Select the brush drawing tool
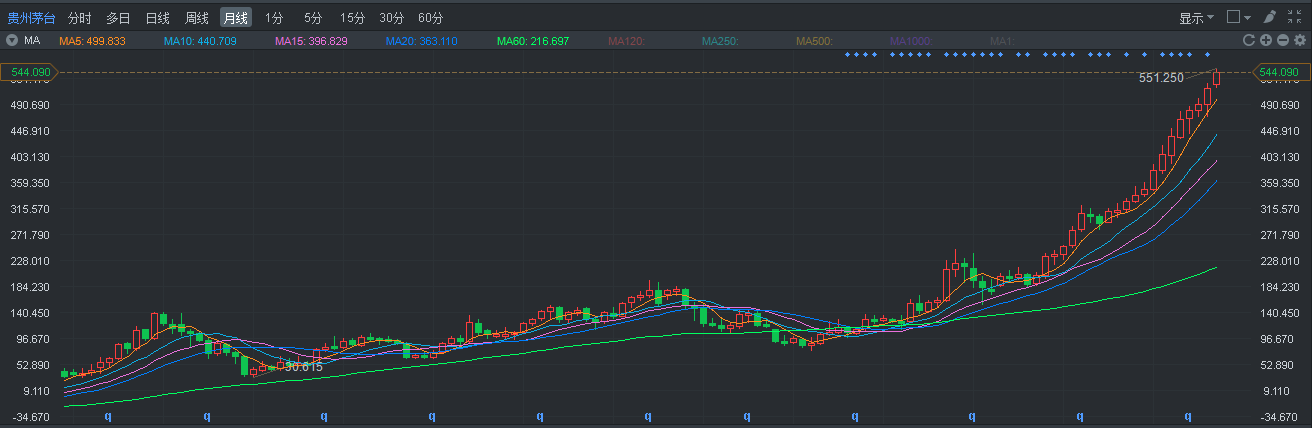The width and height of the screenshot is (1312, 428). [x=1270, y=17]
